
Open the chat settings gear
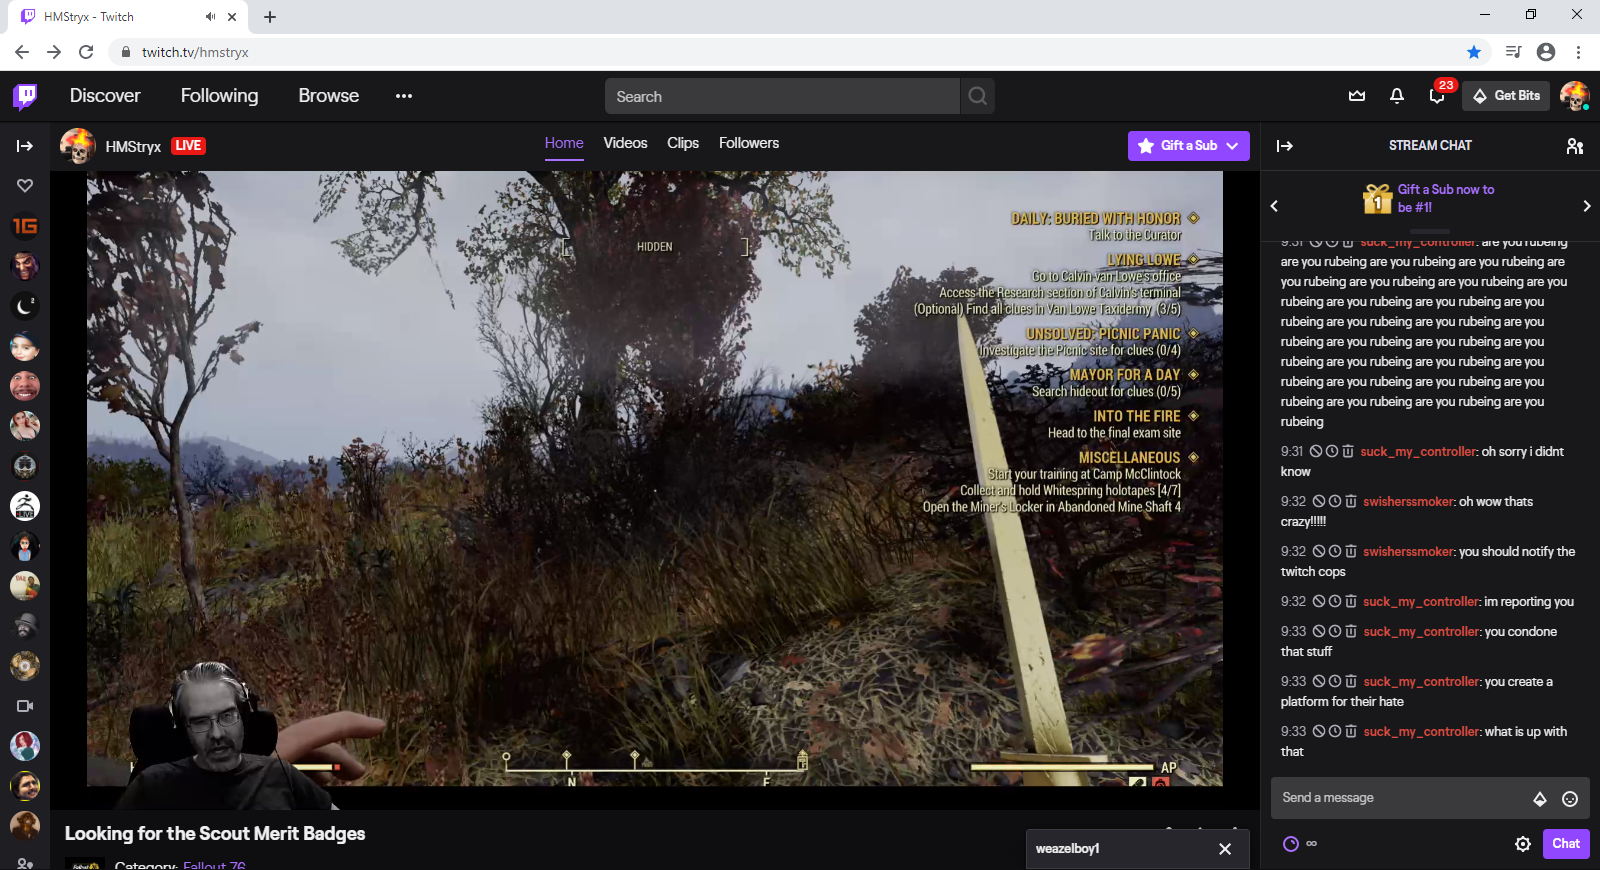click(1523, 844)
